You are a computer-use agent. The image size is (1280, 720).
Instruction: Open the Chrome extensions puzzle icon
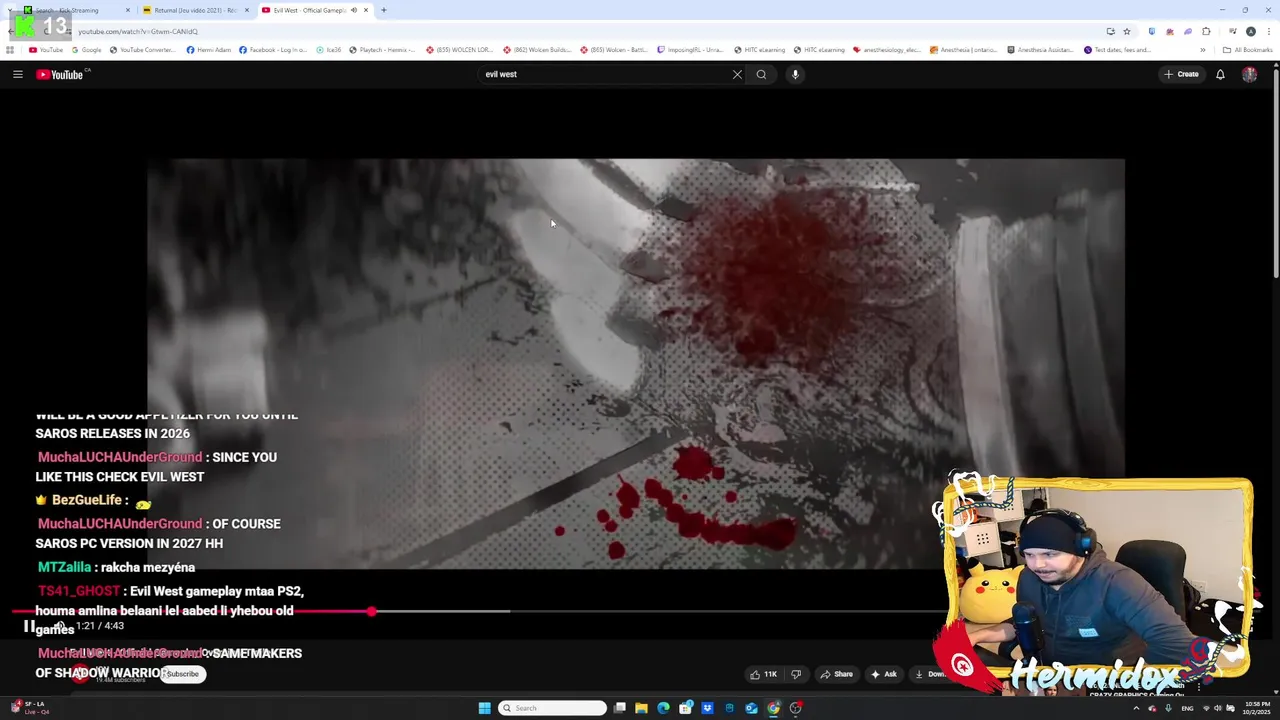pyautogui.click(x=1206, y=31)
